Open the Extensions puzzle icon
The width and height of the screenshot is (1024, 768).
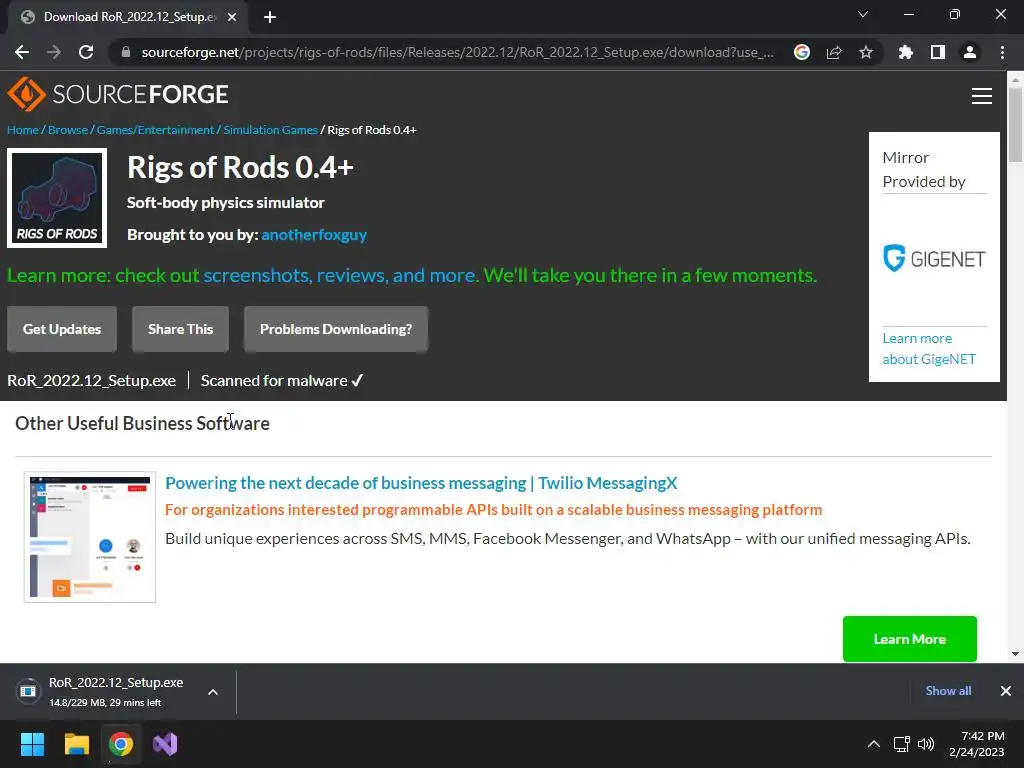pos(906,52)
